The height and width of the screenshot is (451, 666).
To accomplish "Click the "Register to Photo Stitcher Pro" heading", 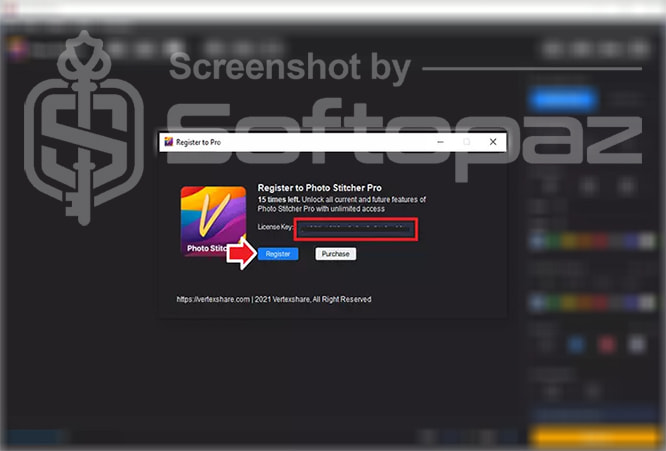I will pyautogui.click(x=319, y=188).
